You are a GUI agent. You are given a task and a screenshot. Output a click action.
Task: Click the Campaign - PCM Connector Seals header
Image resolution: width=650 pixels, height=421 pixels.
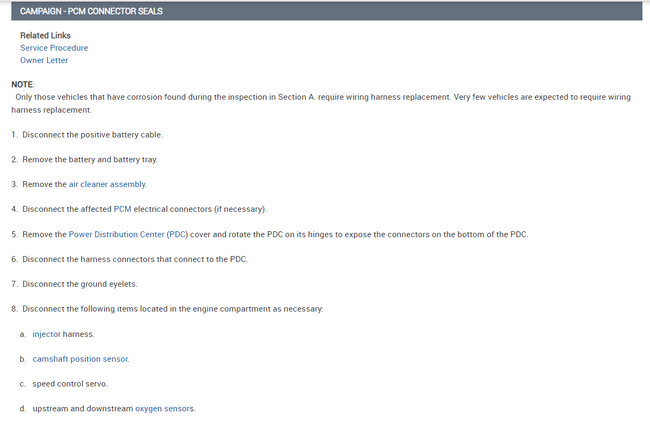(91, 11)
